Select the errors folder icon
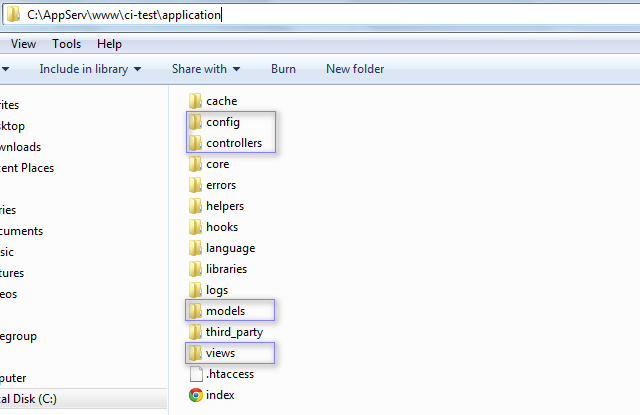Viewport: 640px width, 415px height. [195, 185]
